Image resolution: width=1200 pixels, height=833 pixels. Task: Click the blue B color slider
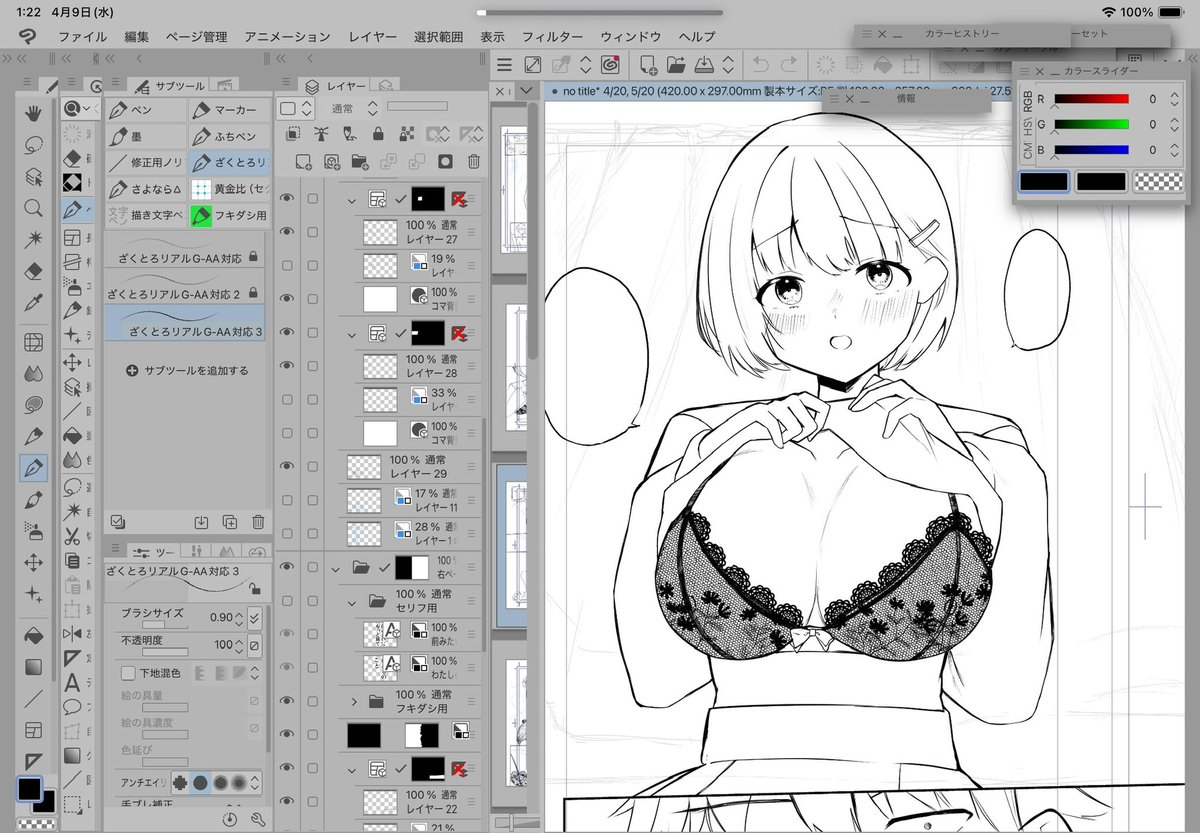(x=1091, y=150)
